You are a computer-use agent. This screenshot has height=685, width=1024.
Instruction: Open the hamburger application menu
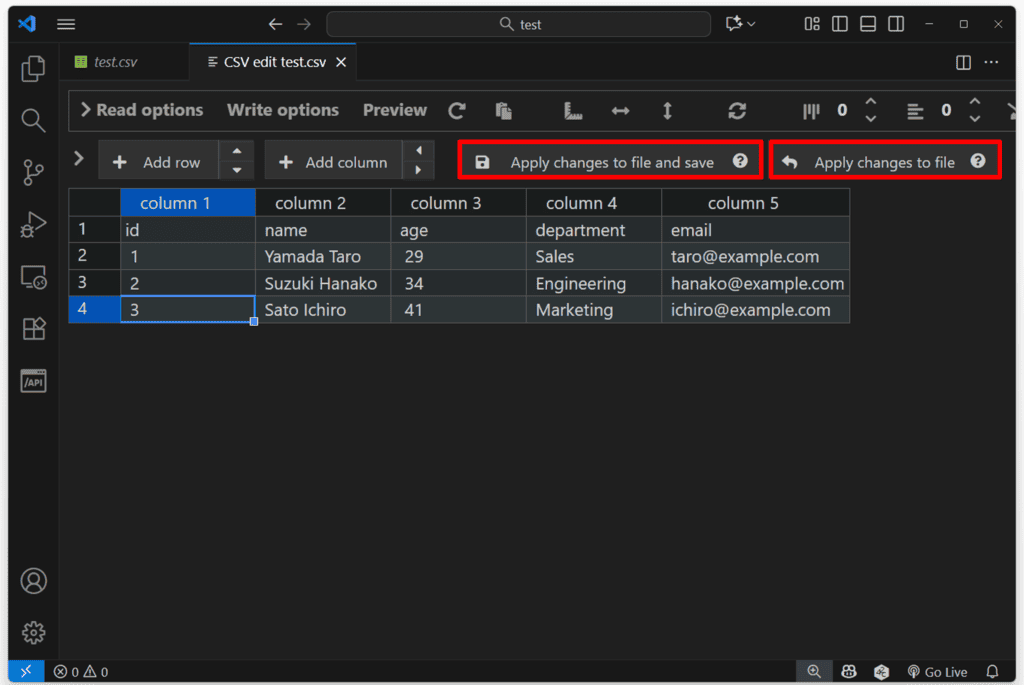pyautogui.click(x=66, y=24)
